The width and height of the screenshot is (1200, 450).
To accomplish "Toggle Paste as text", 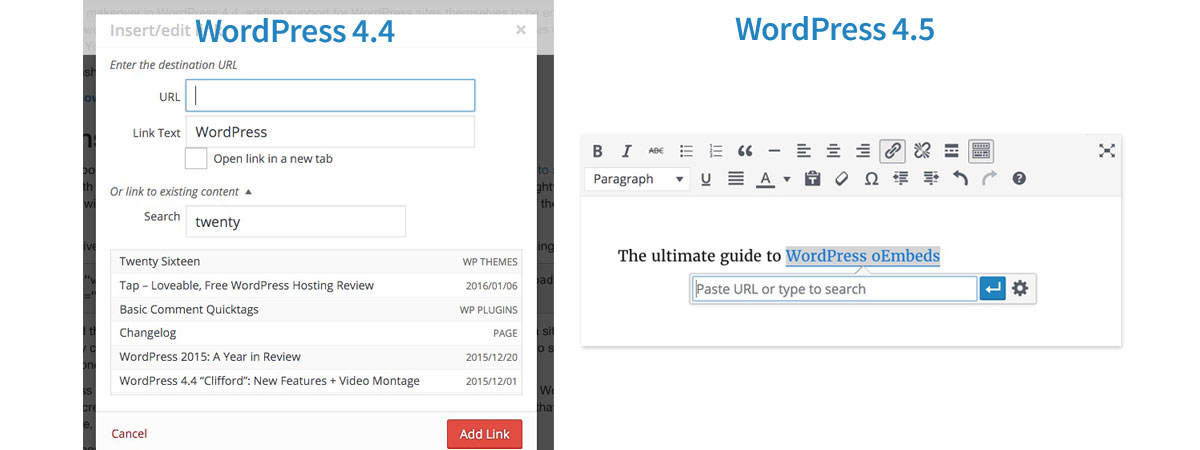I will click(812, 179).
